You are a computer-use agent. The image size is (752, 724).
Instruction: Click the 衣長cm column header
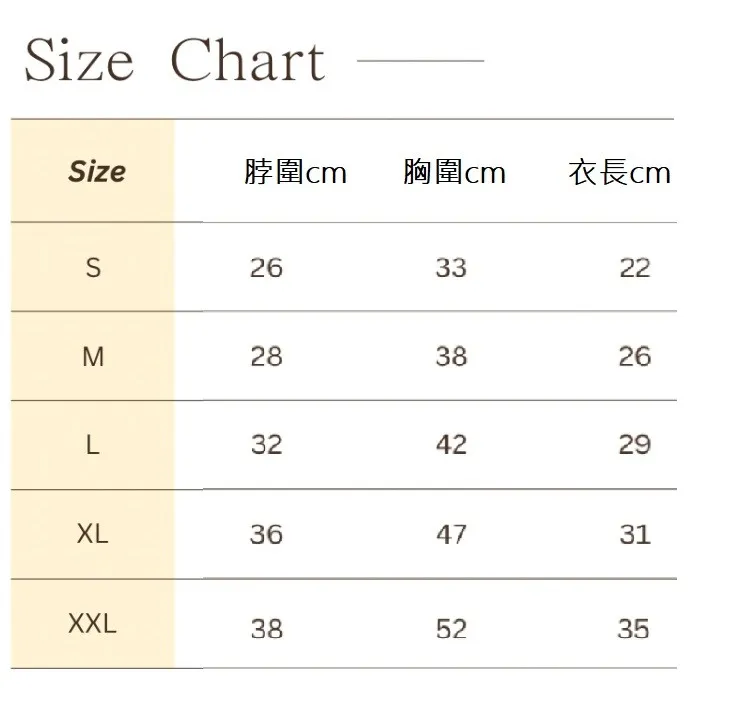pos(619,172)
